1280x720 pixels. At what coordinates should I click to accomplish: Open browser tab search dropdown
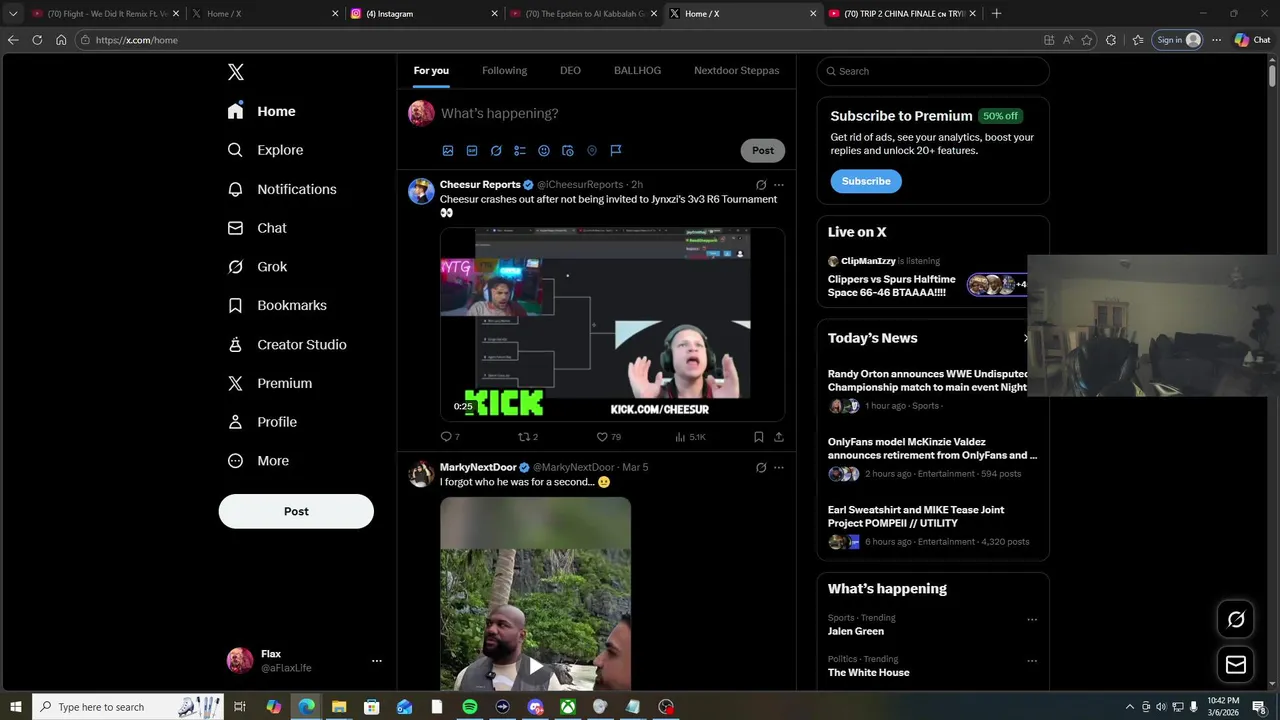tap(13, 14)
